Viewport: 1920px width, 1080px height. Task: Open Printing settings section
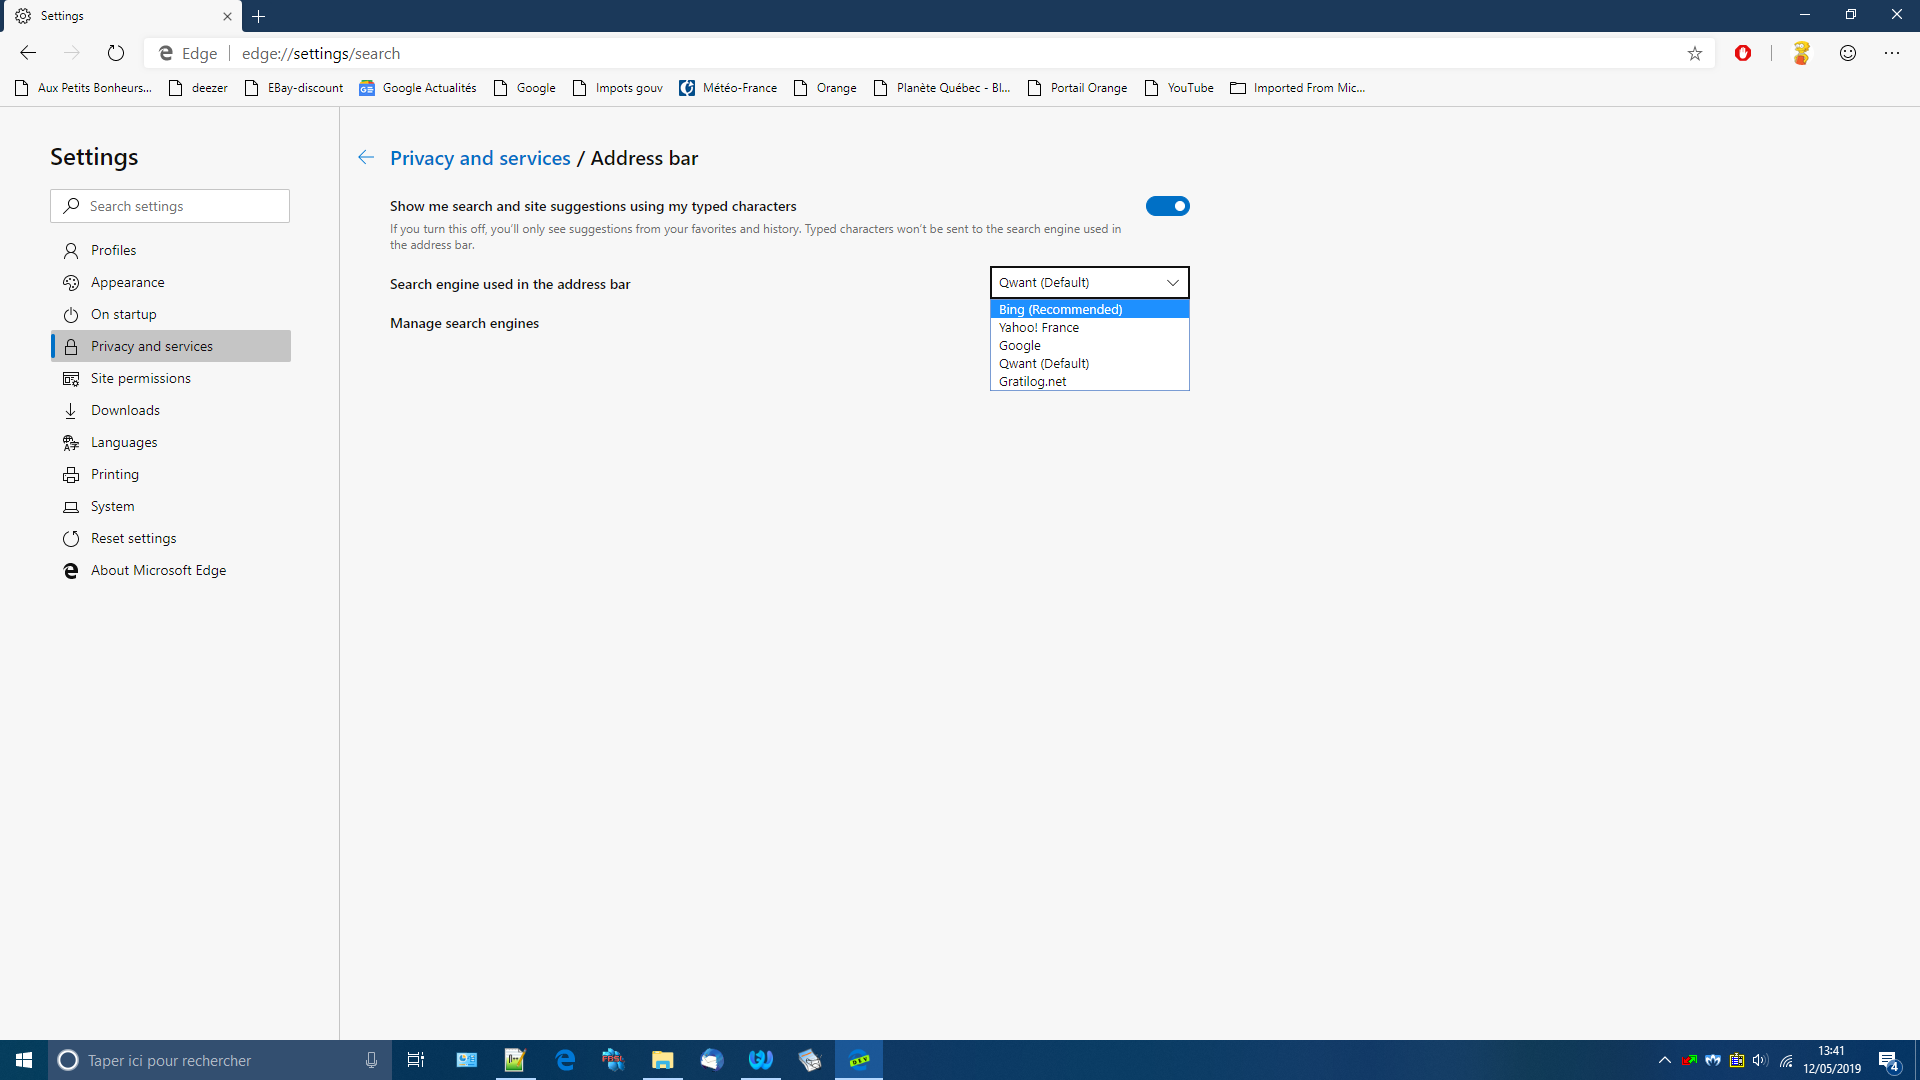pyautogui.click(x=171, y=474)
